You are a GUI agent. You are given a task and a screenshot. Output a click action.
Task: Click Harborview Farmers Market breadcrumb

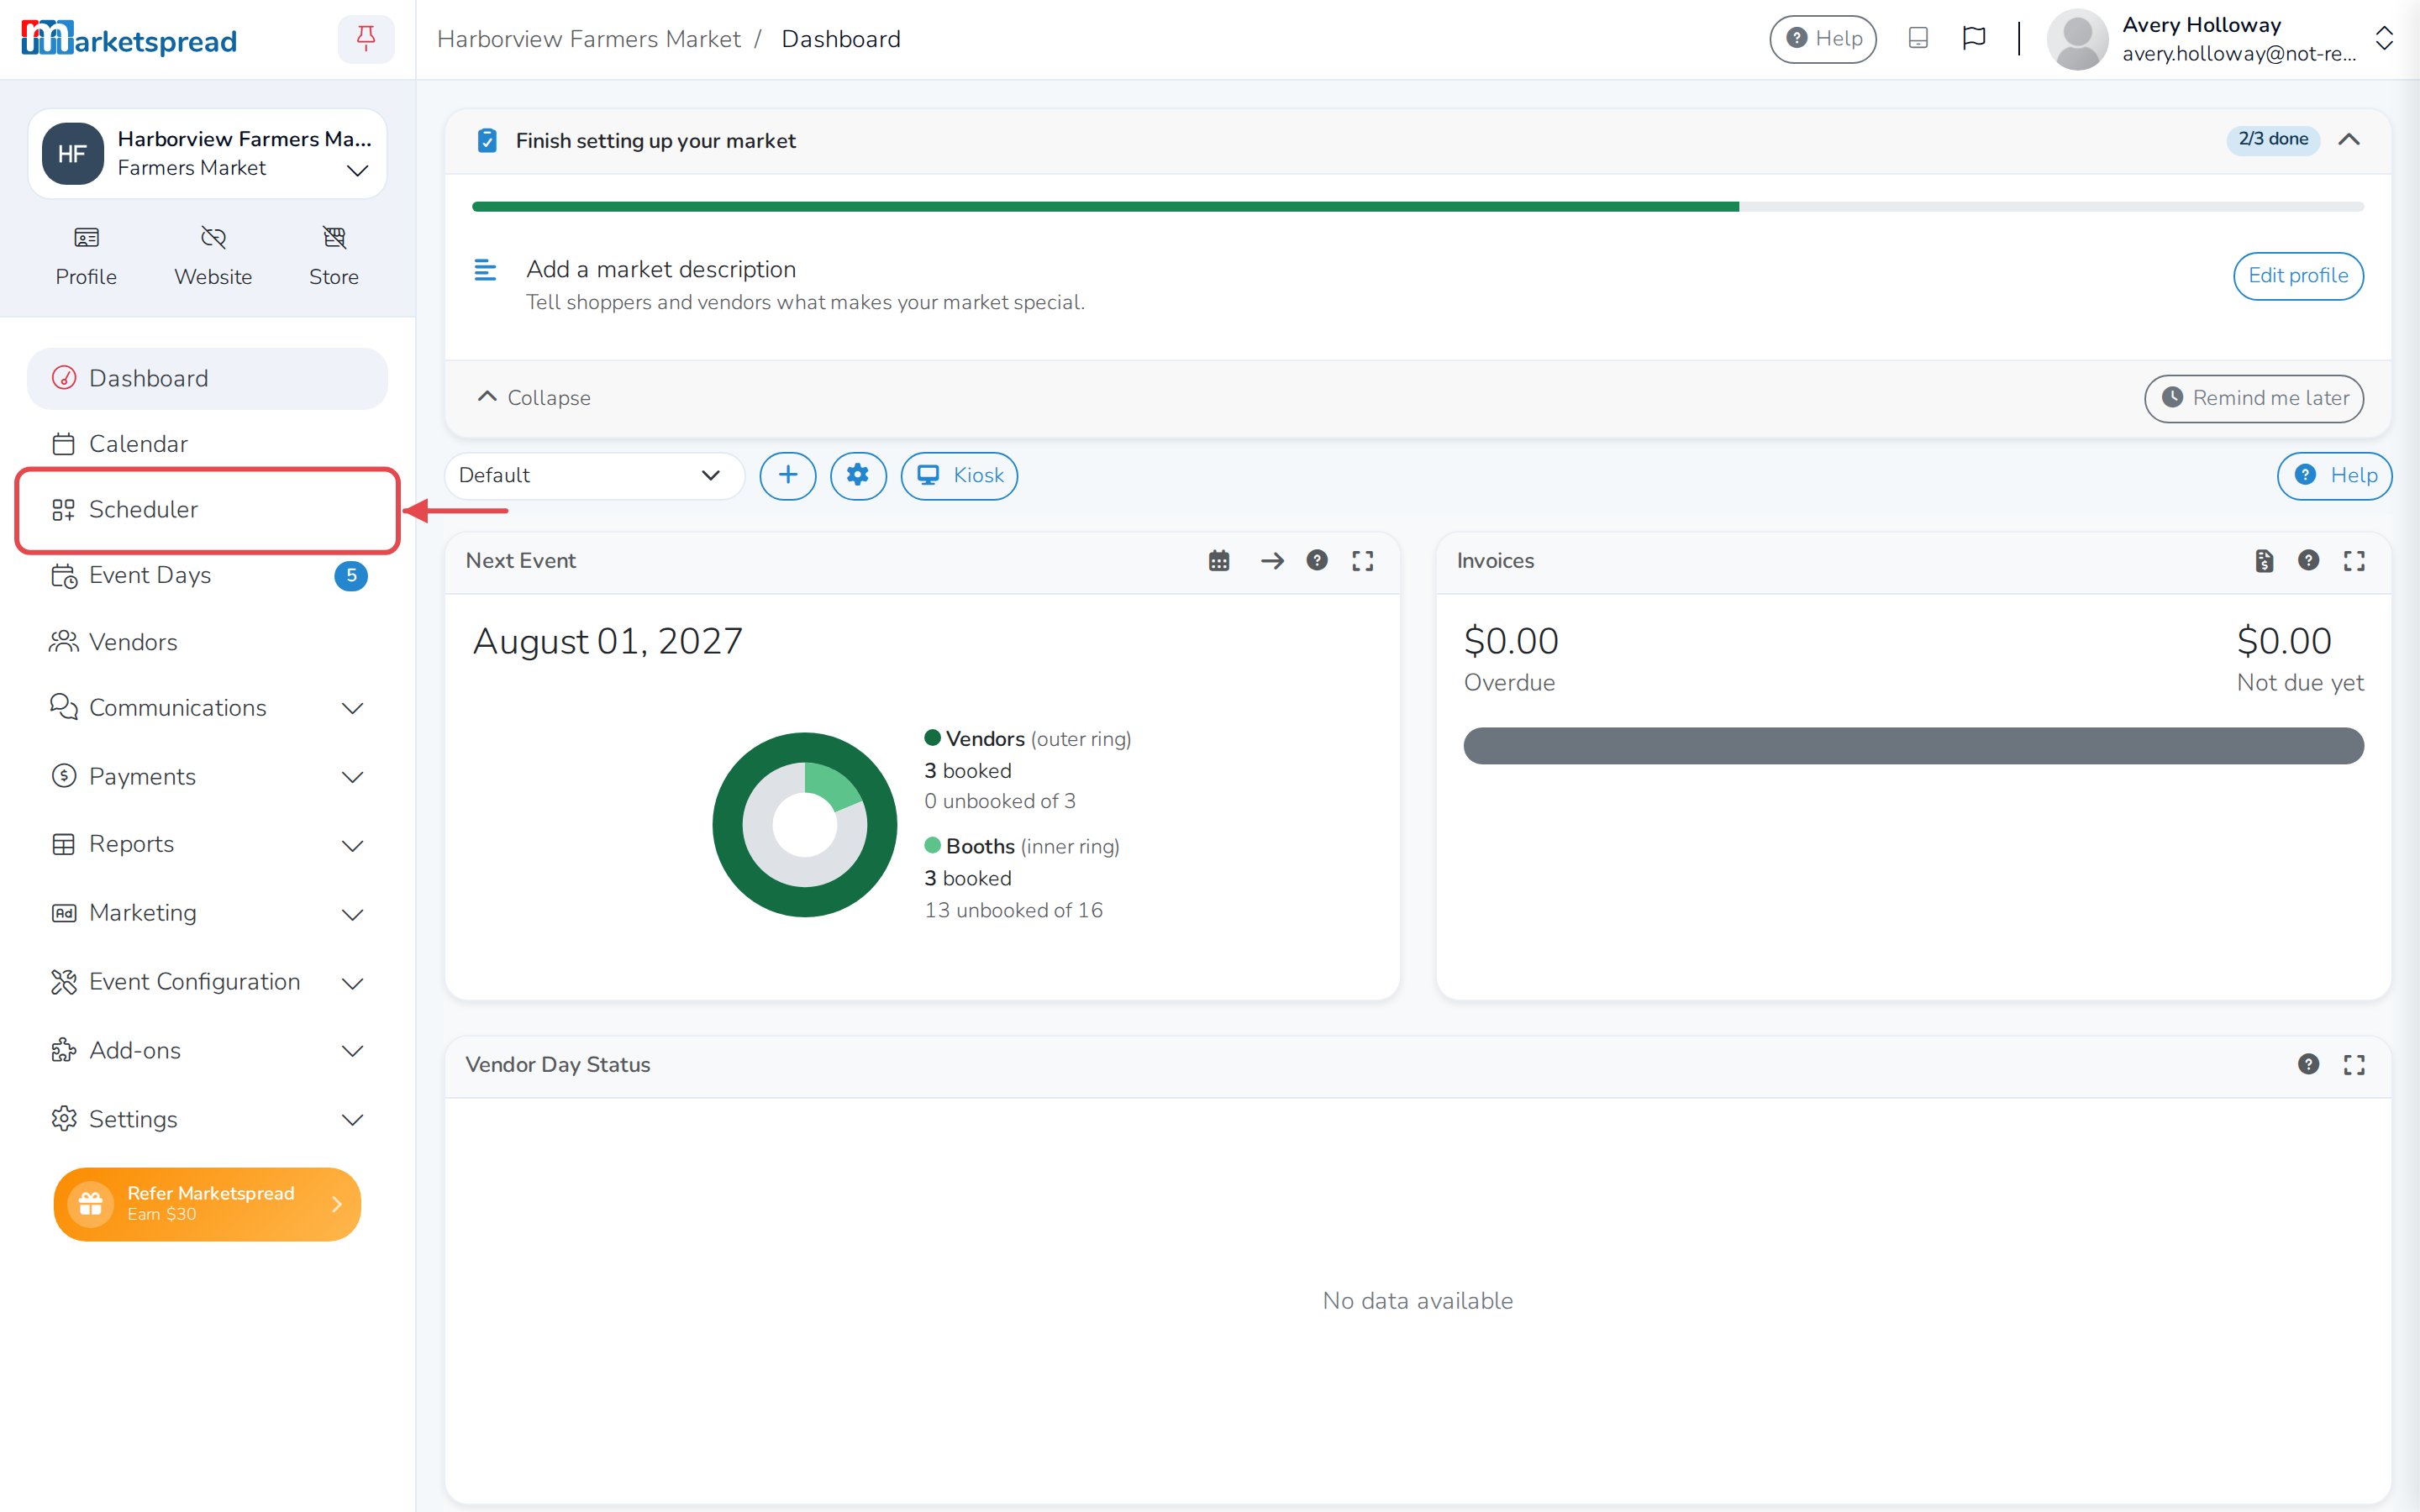pyautogui.click(x=589, y=39)
